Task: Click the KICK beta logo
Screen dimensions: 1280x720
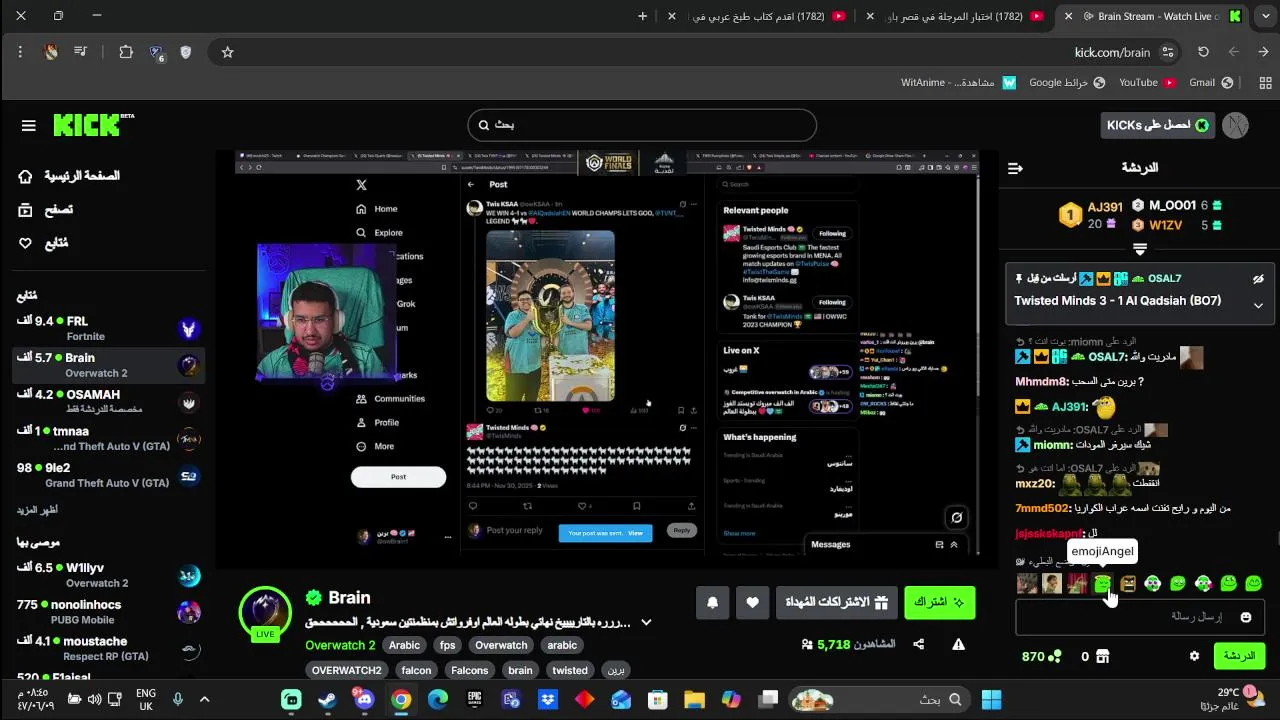Action: tap(94, 124)
